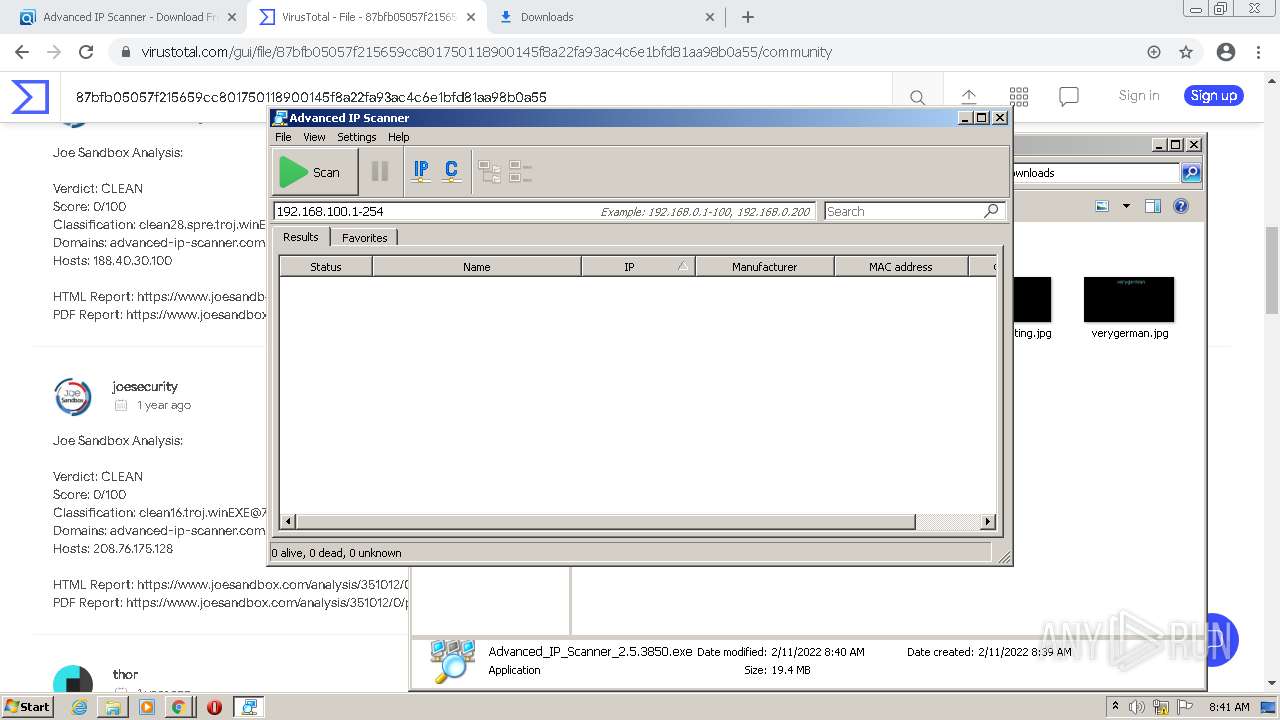Open the thor user profile link
The width and height of the screenshot is (1280, 720).
click(125, 674)
